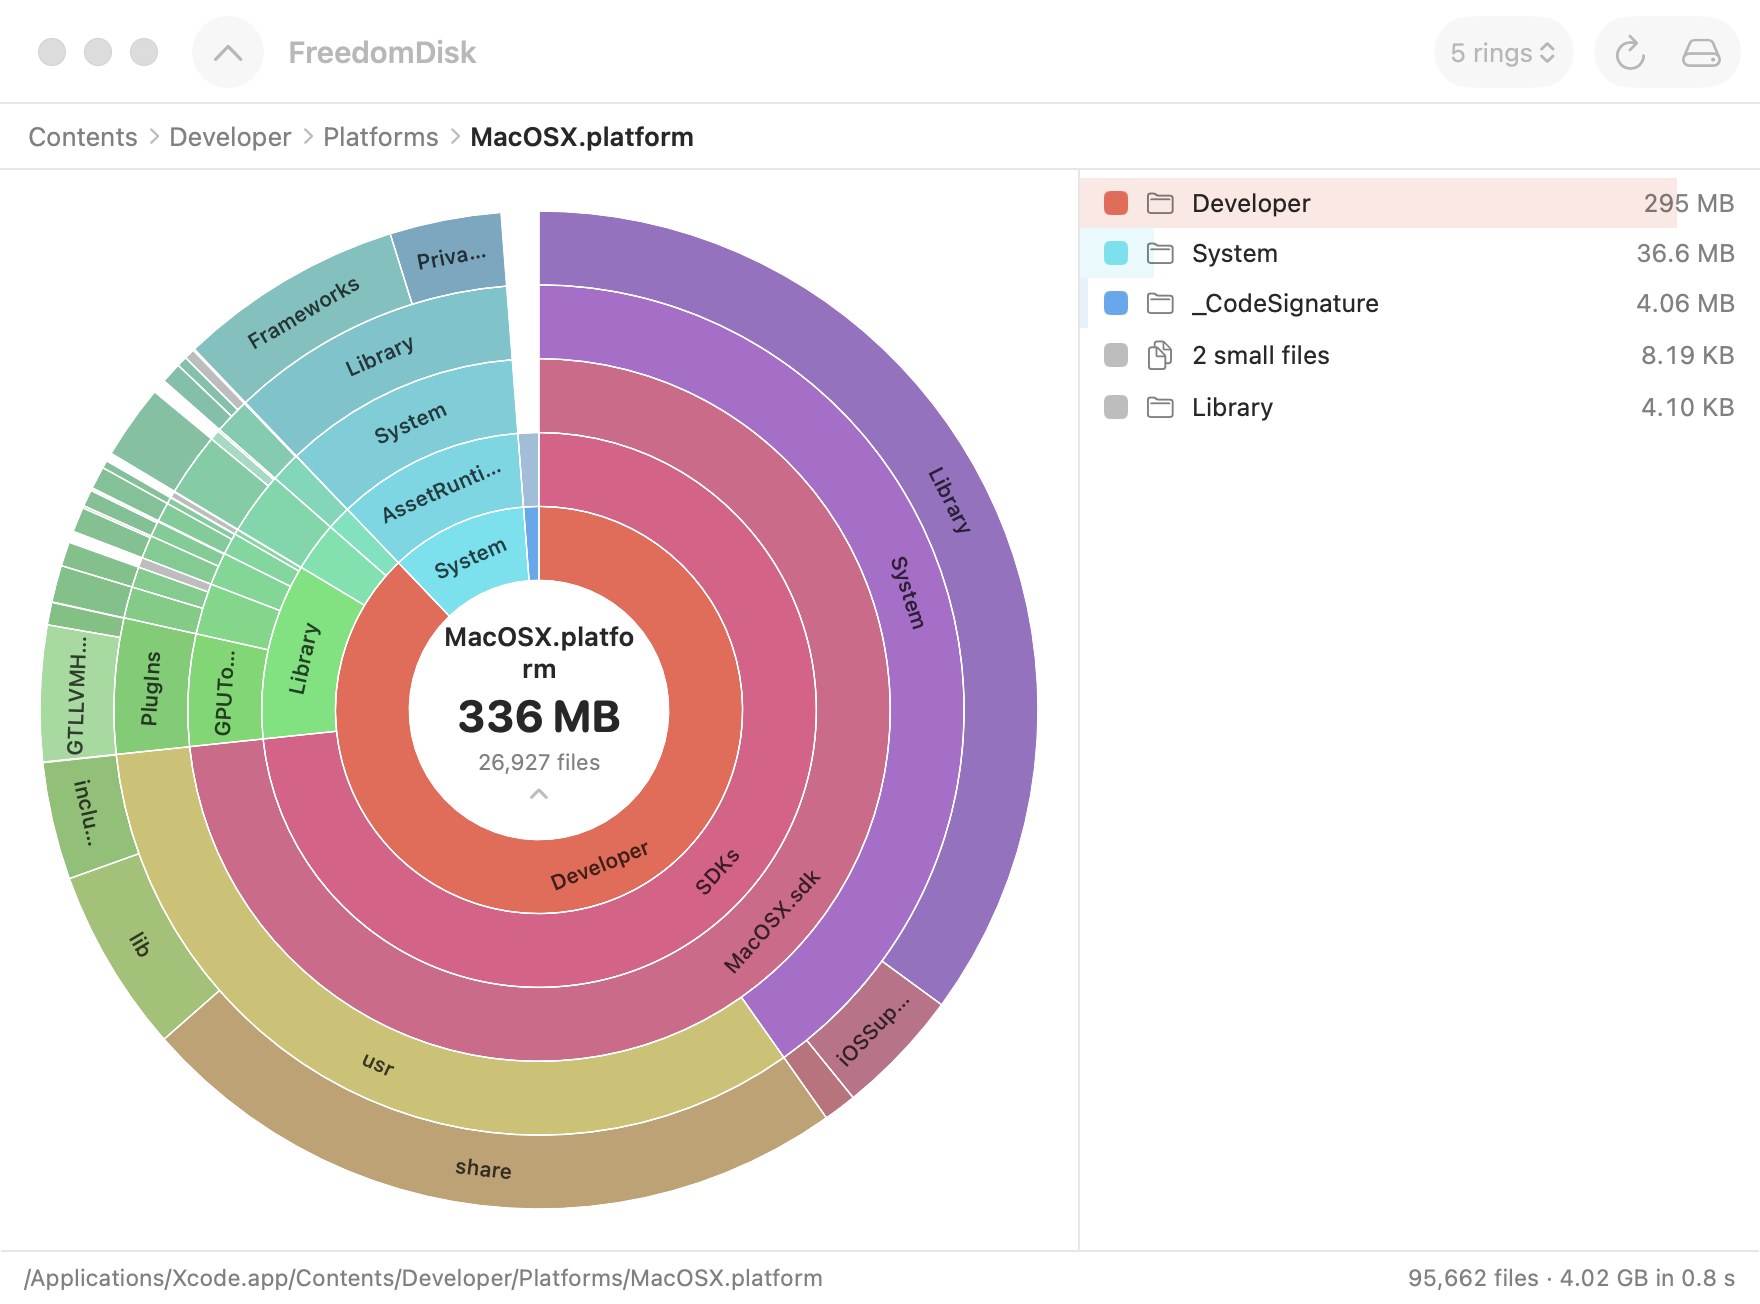This screenshot has height=1304, width=1760.
Task: Go to Contents in the breadcrumb
Action: point(83,137)
